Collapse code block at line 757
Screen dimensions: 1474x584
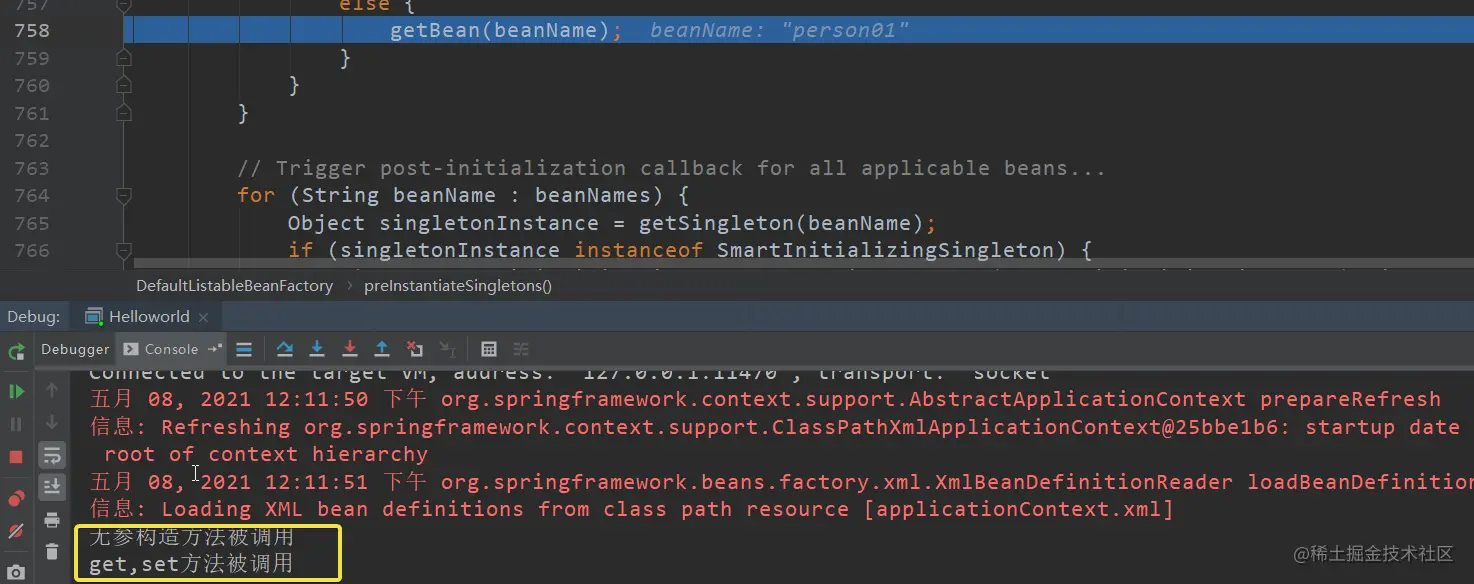[x=124, y=5]
